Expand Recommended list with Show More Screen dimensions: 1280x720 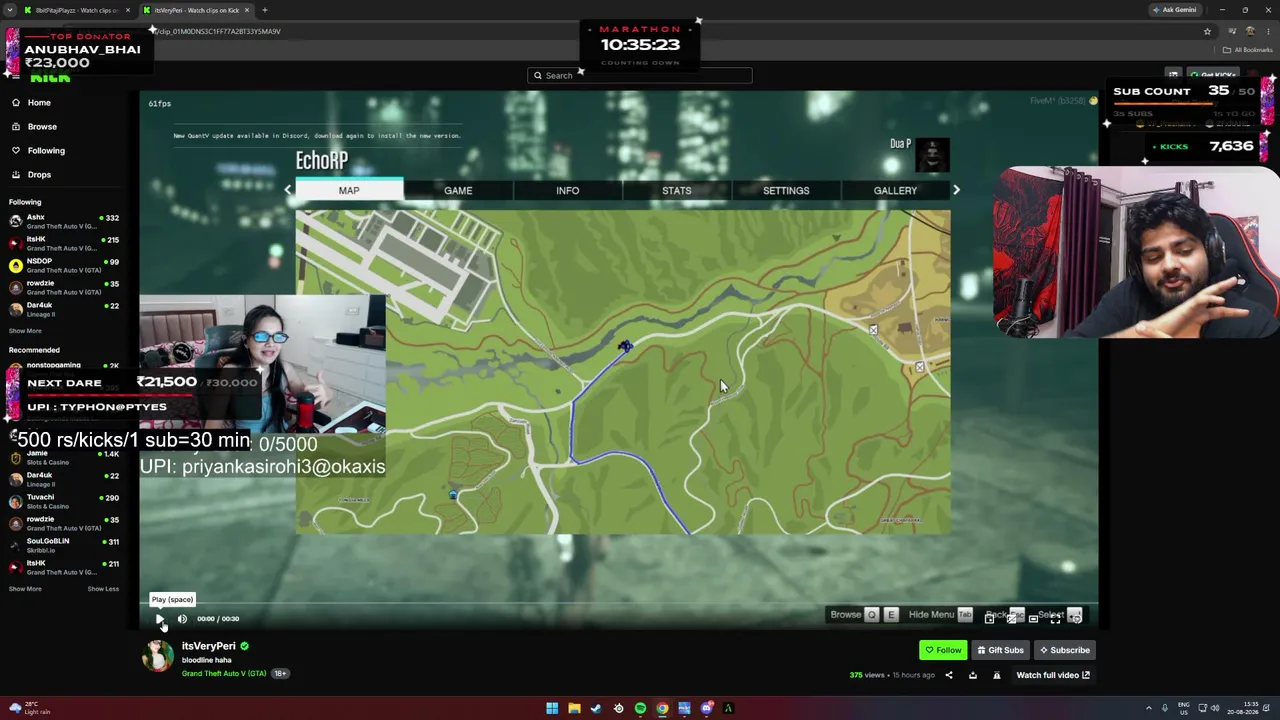point(25,589)
